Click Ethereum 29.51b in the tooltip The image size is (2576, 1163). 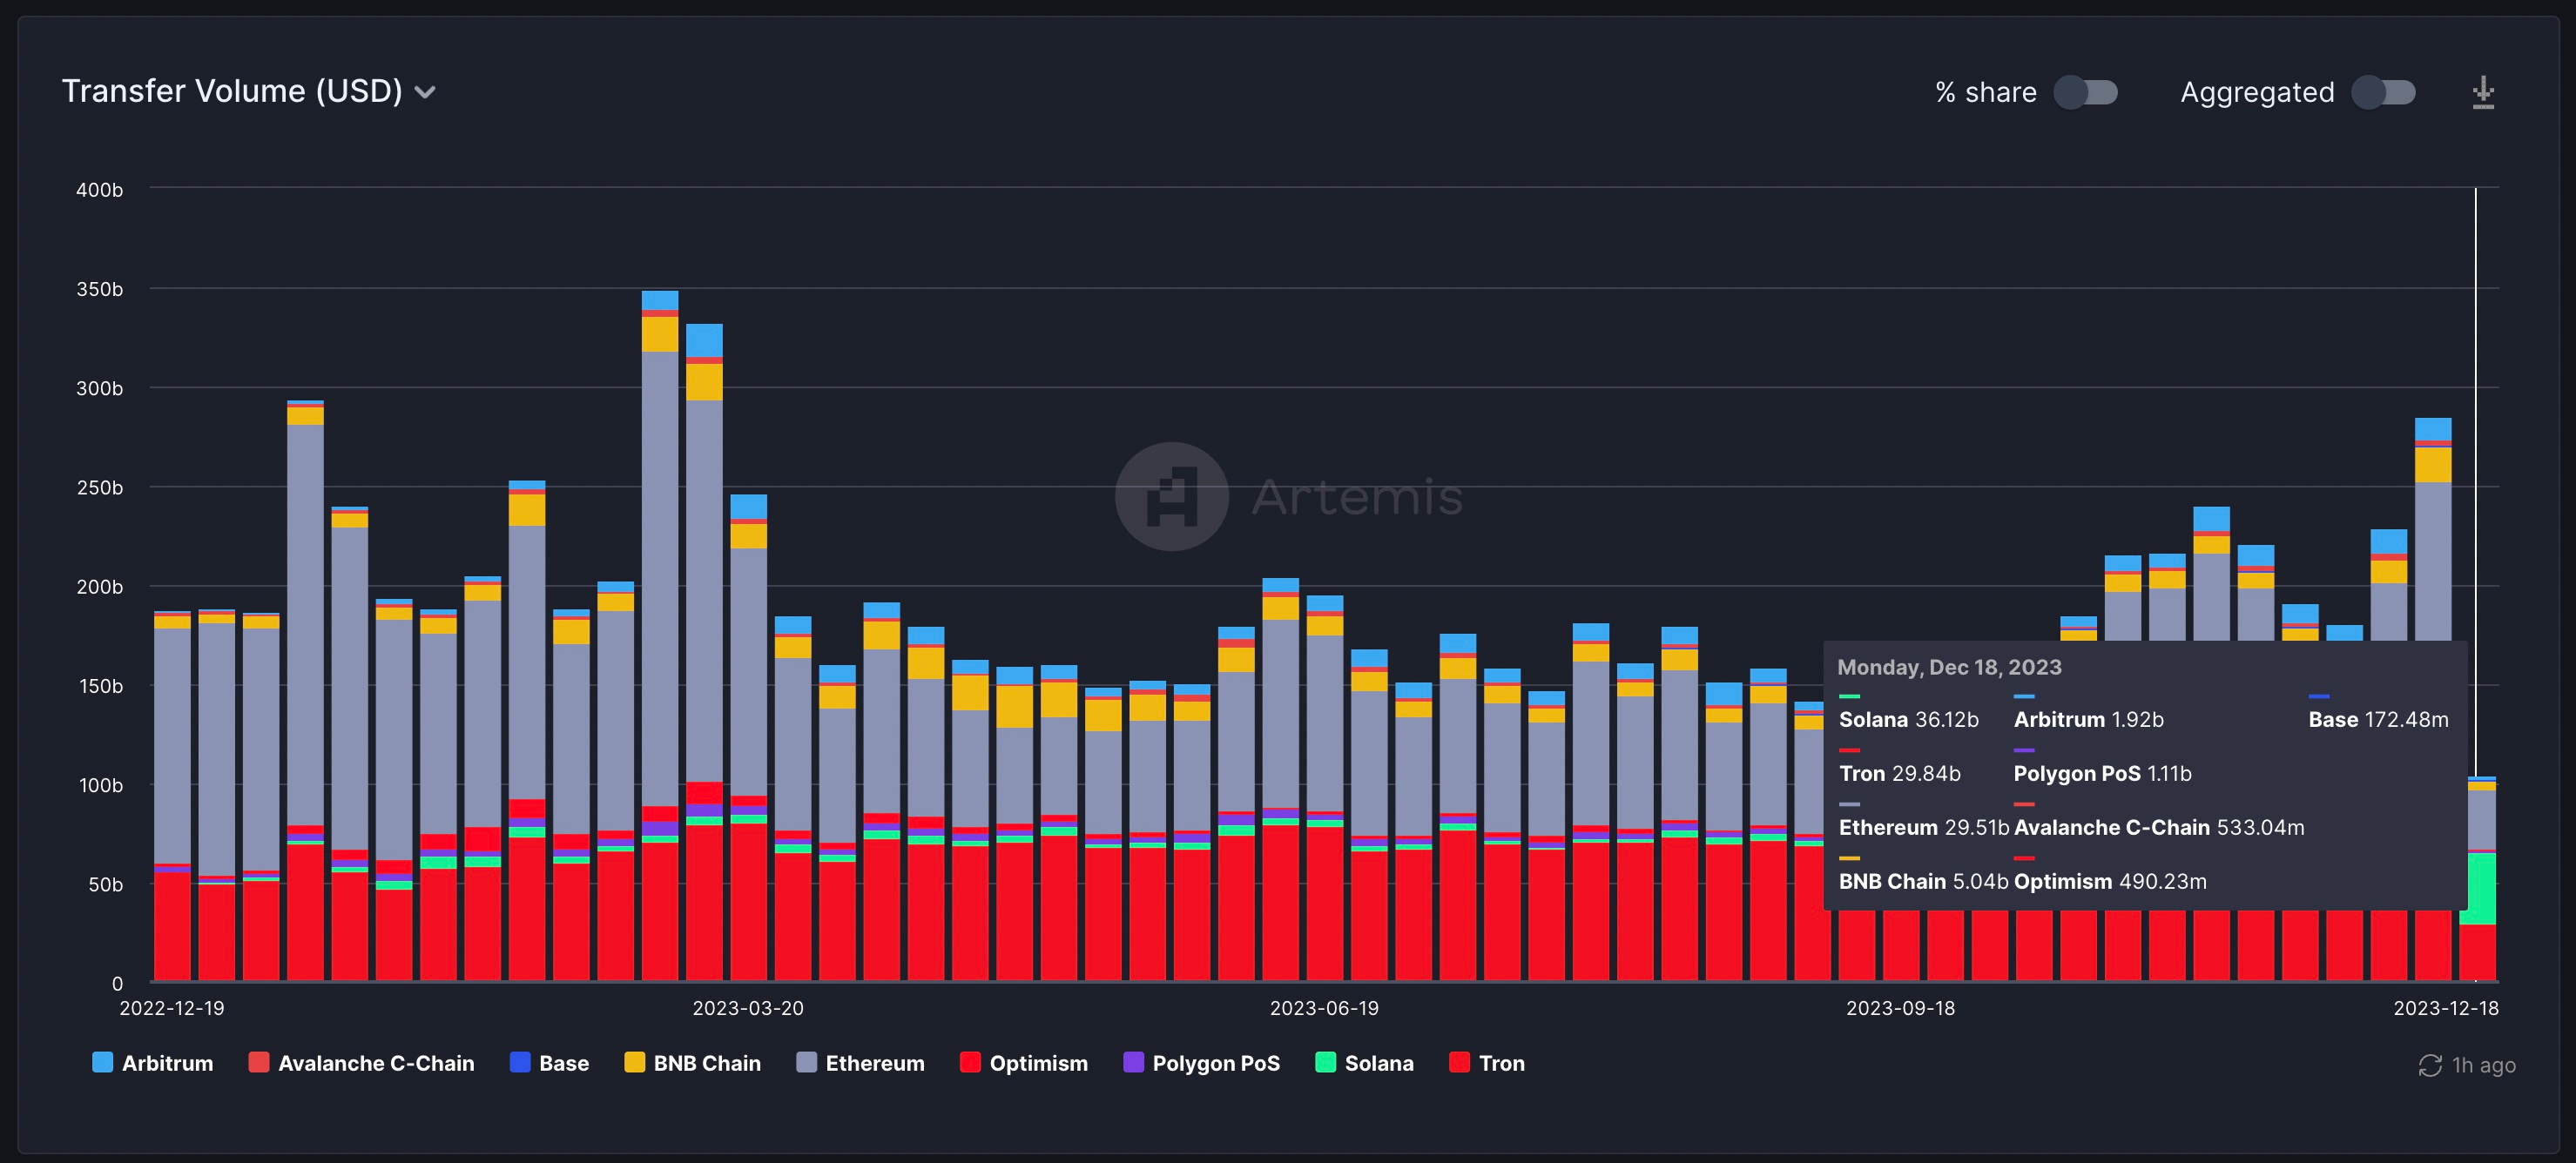1924,828
